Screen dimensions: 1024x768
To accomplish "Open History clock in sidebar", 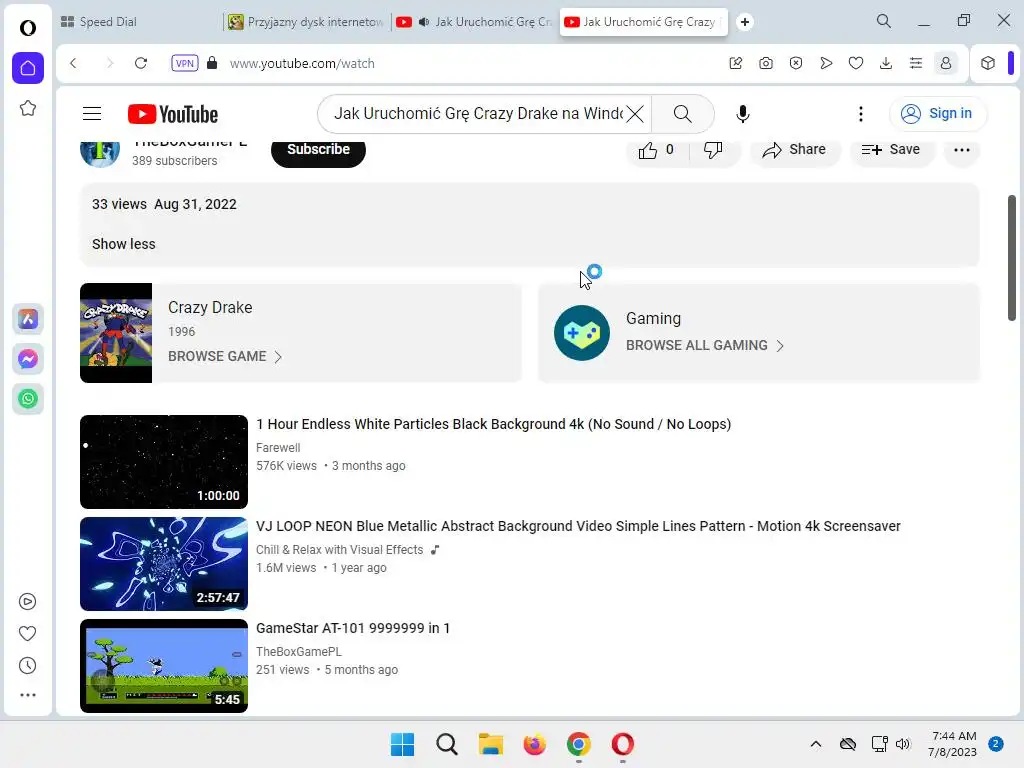I will 27,665.
